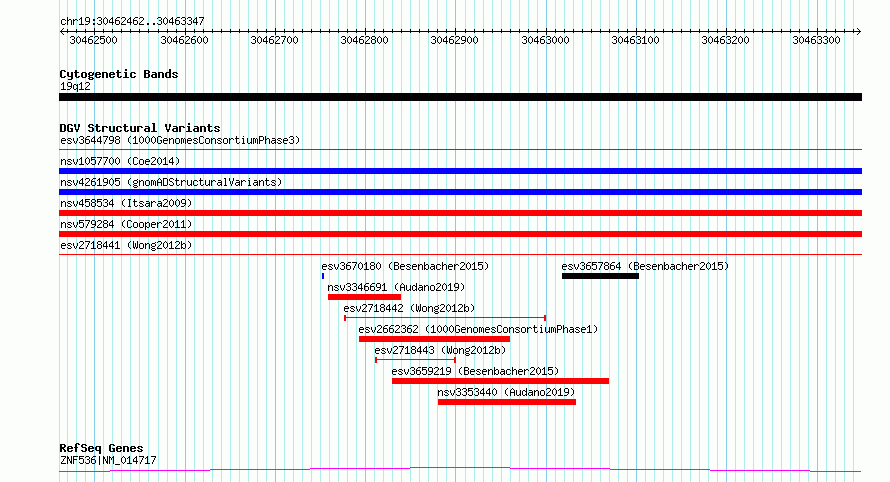This screenshot has width=890, height=482.
Task: Select ruler tick label 30463200
Action: [x=725, y=40]
